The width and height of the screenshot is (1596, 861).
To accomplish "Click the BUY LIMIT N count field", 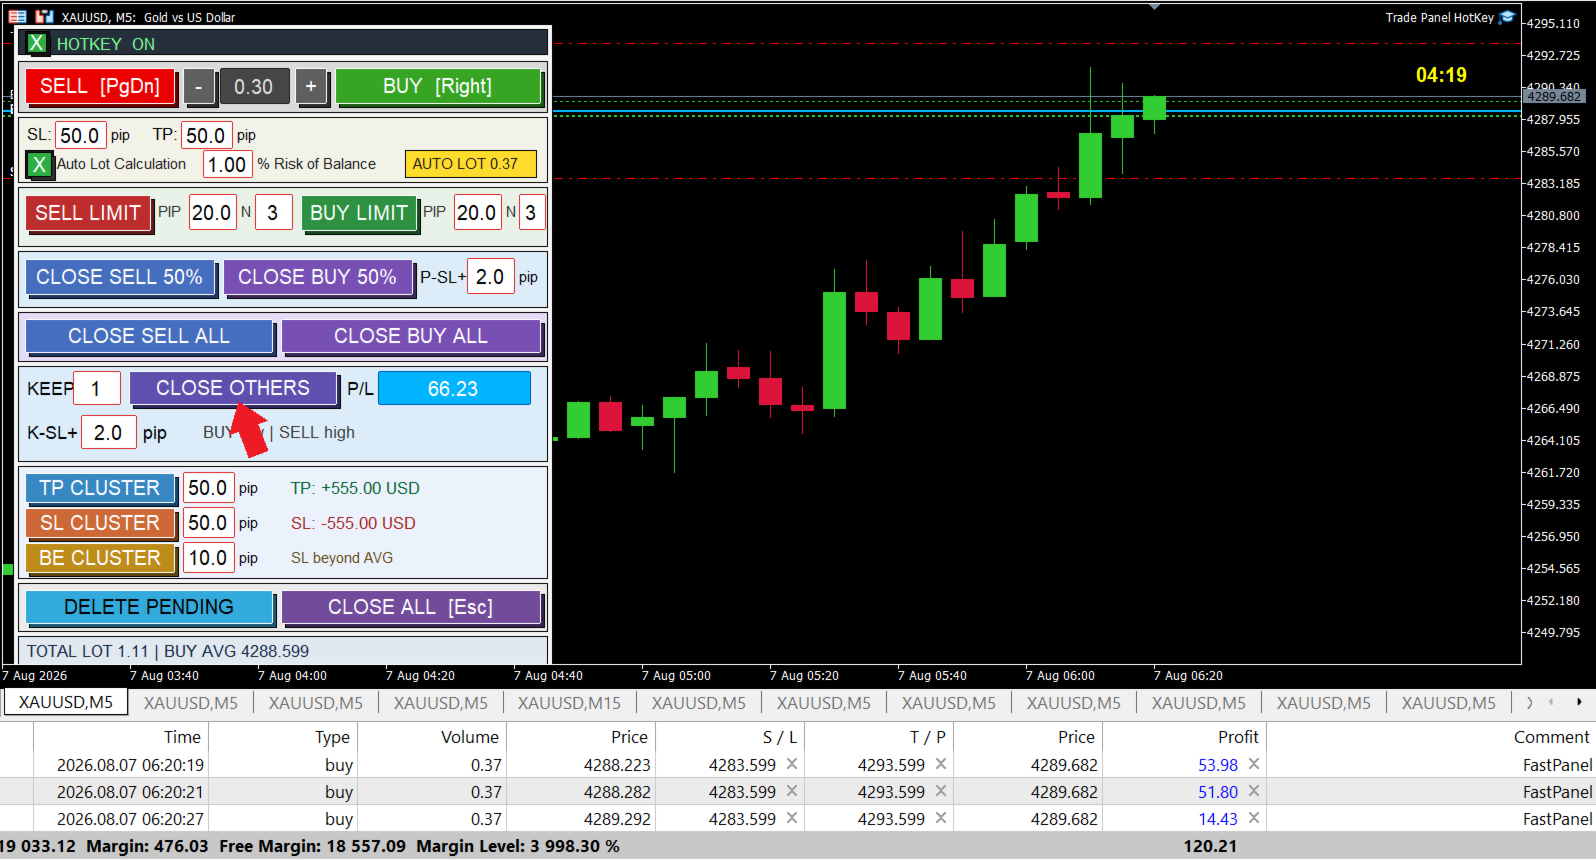I will [x=531, y=213].
